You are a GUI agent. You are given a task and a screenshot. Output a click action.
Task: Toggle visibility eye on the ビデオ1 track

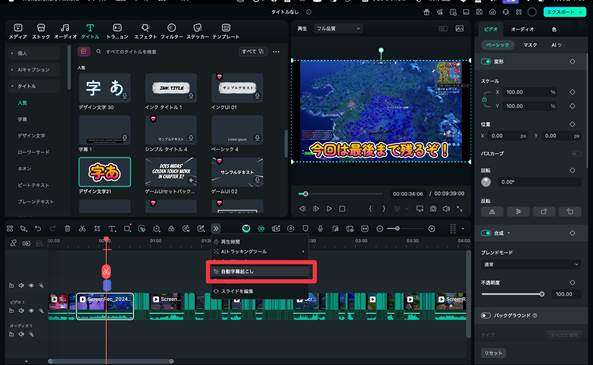[x=31, y=311]
